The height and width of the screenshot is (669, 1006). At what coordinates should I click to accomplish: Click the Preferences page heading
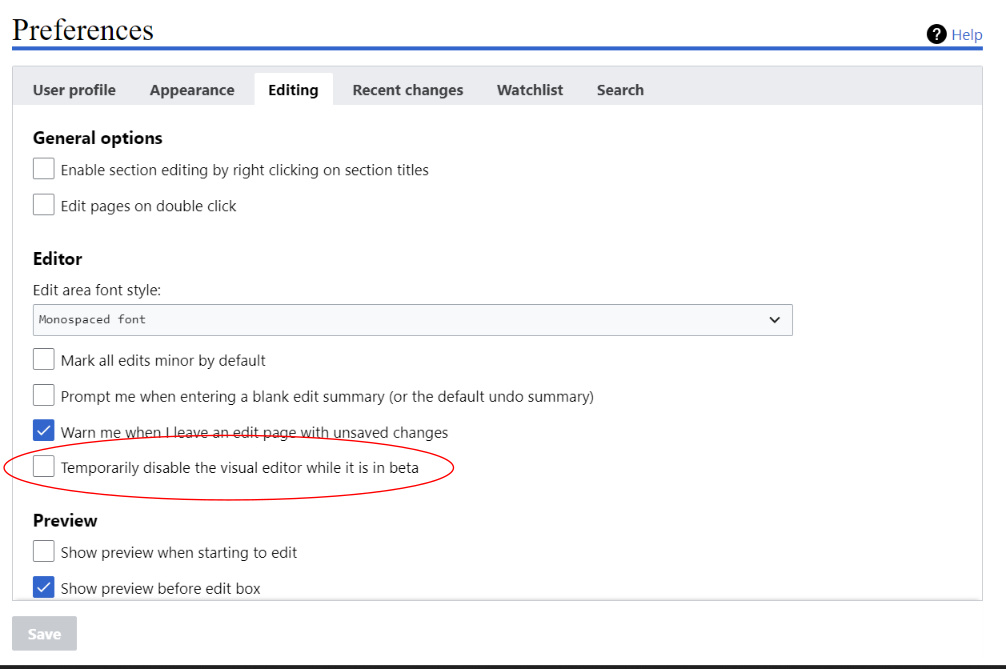[83, 30]
